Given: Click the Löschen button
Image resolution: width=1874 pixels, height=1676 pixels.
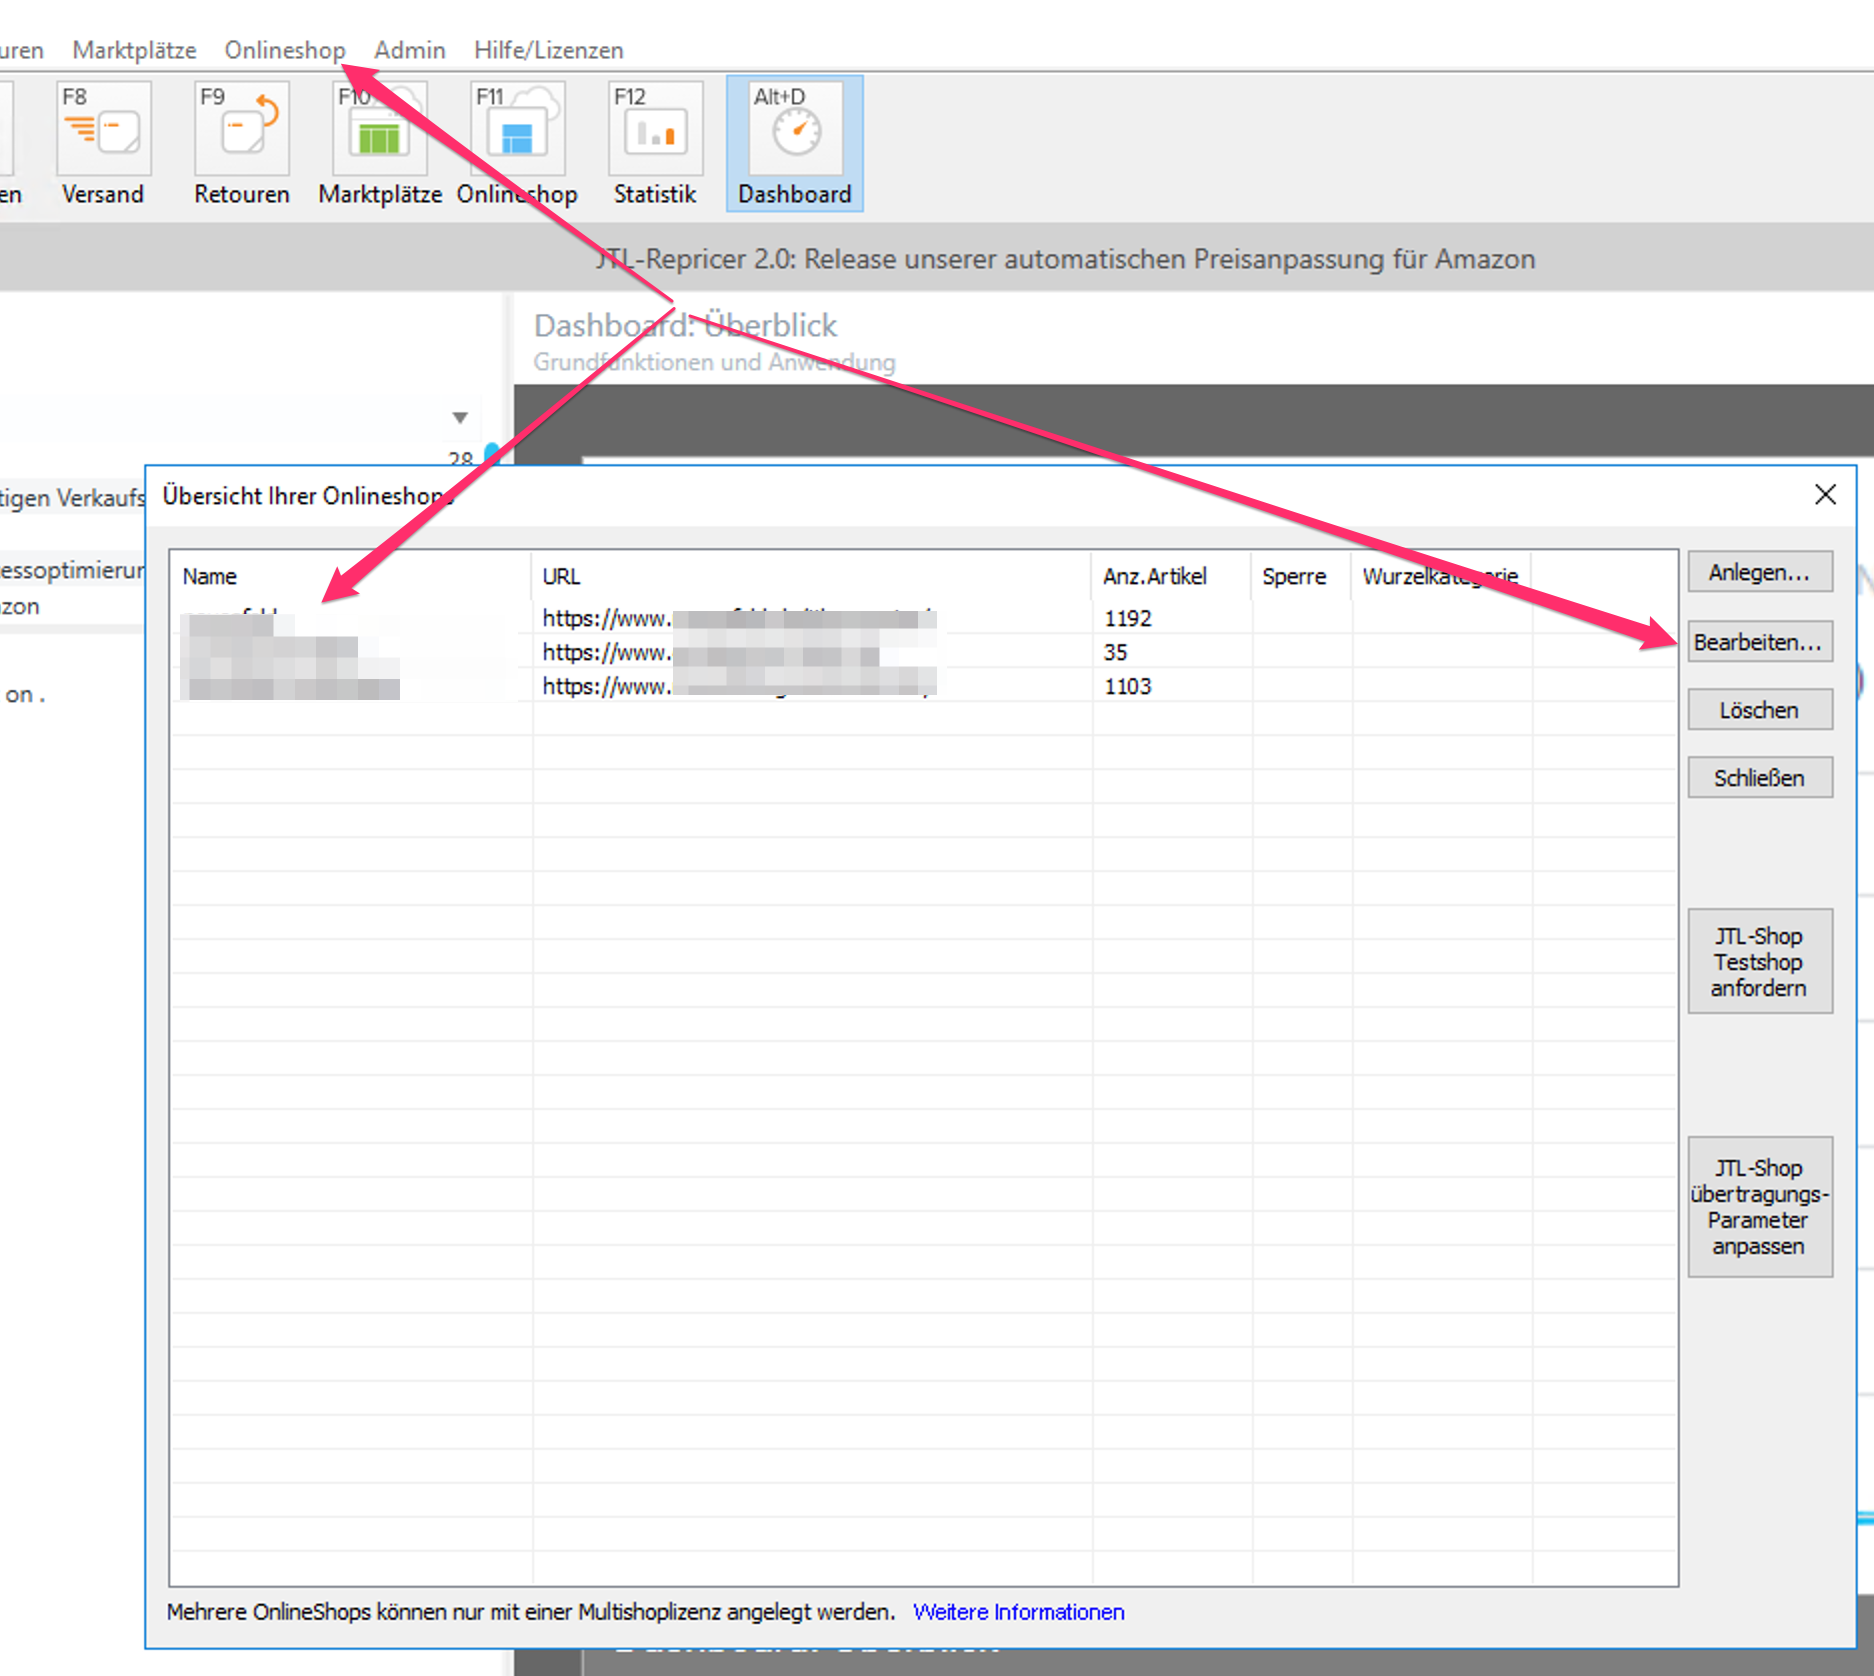Looking at the screenshot, I should (x=1760, y=710).
